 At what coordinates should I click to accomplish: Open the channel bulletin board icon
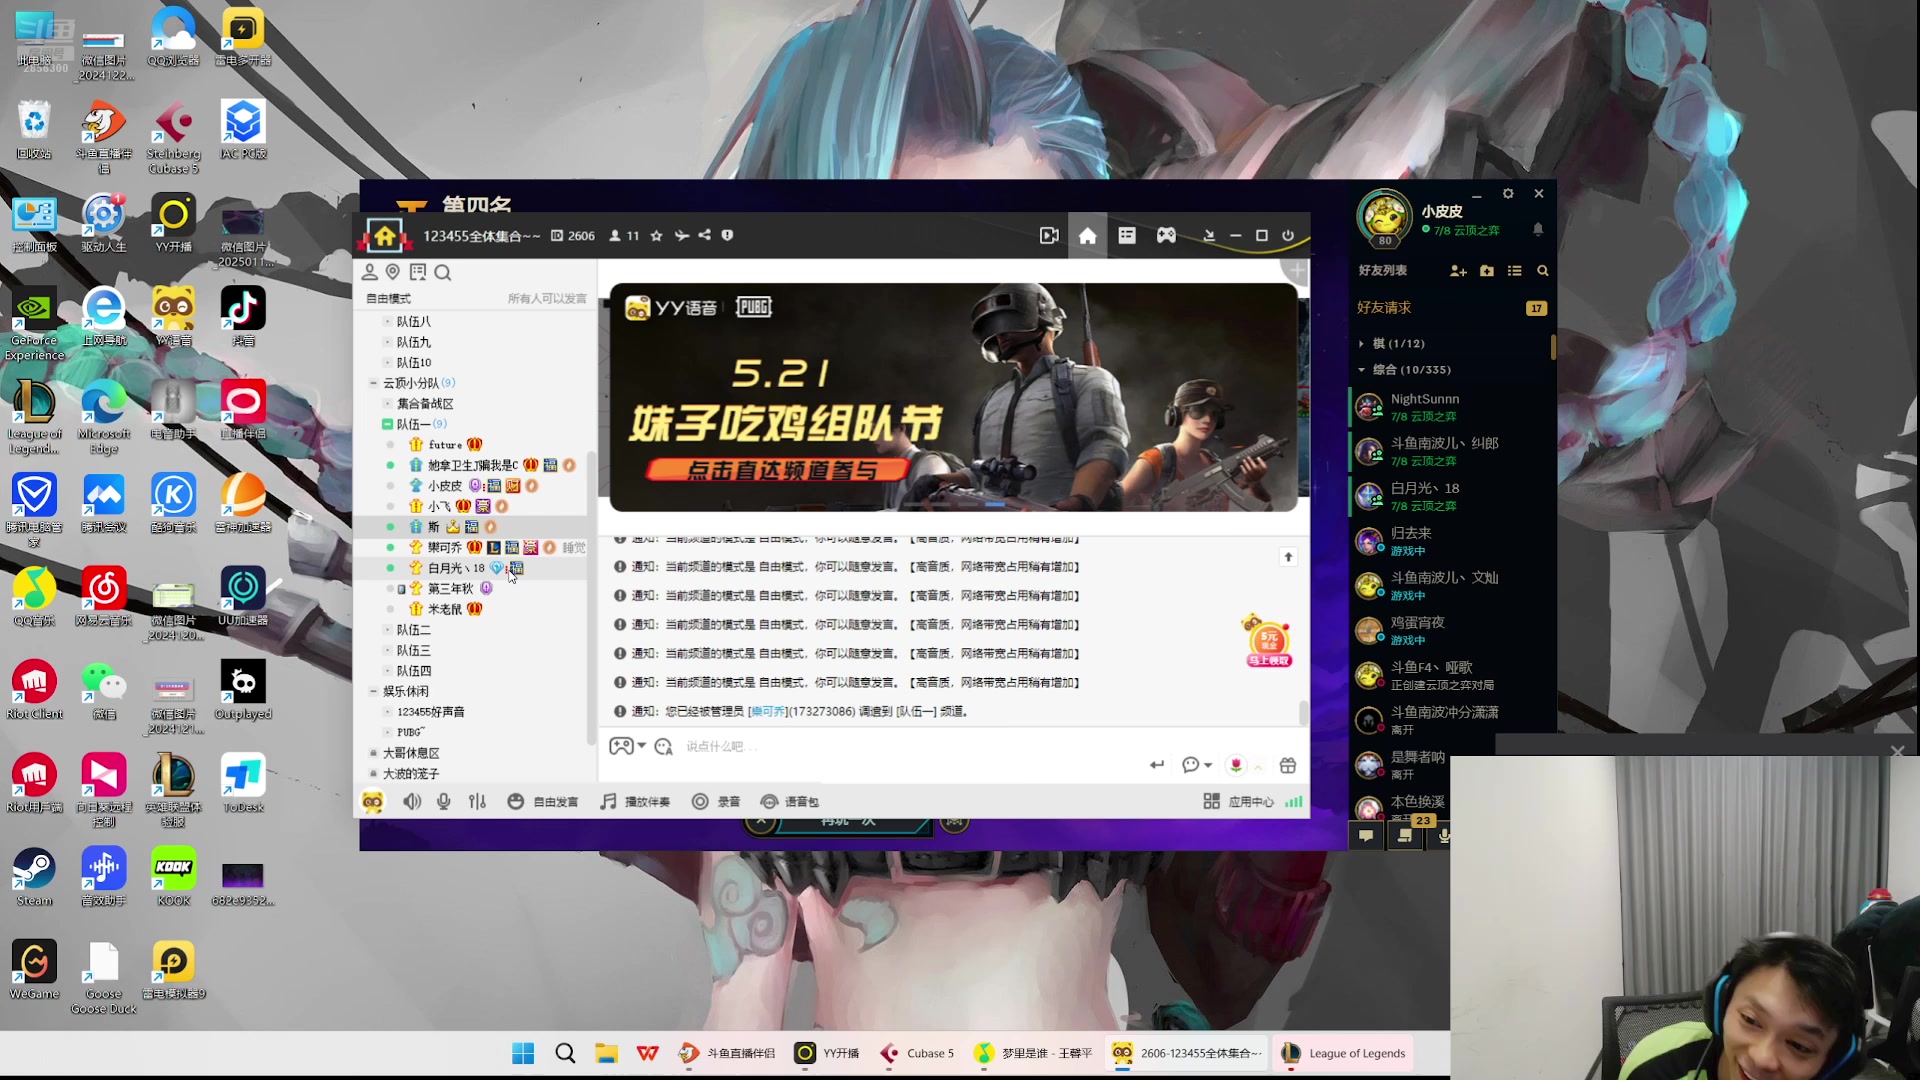418,272
